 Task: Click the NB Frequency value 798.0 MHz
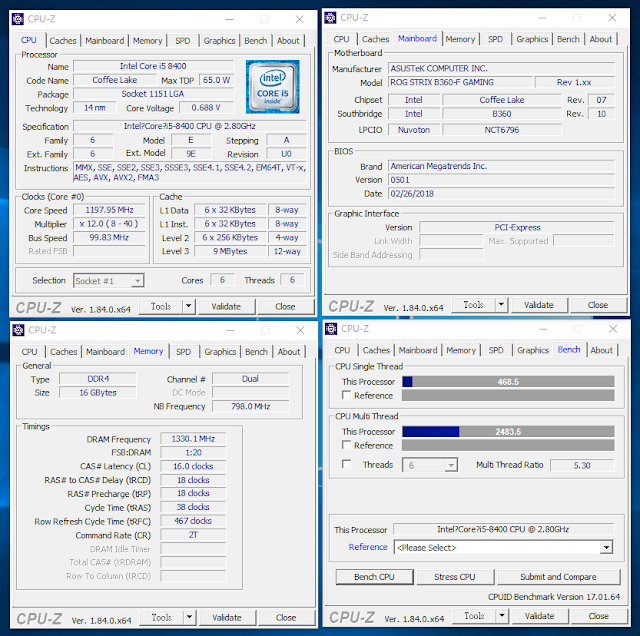click(251, 406)
